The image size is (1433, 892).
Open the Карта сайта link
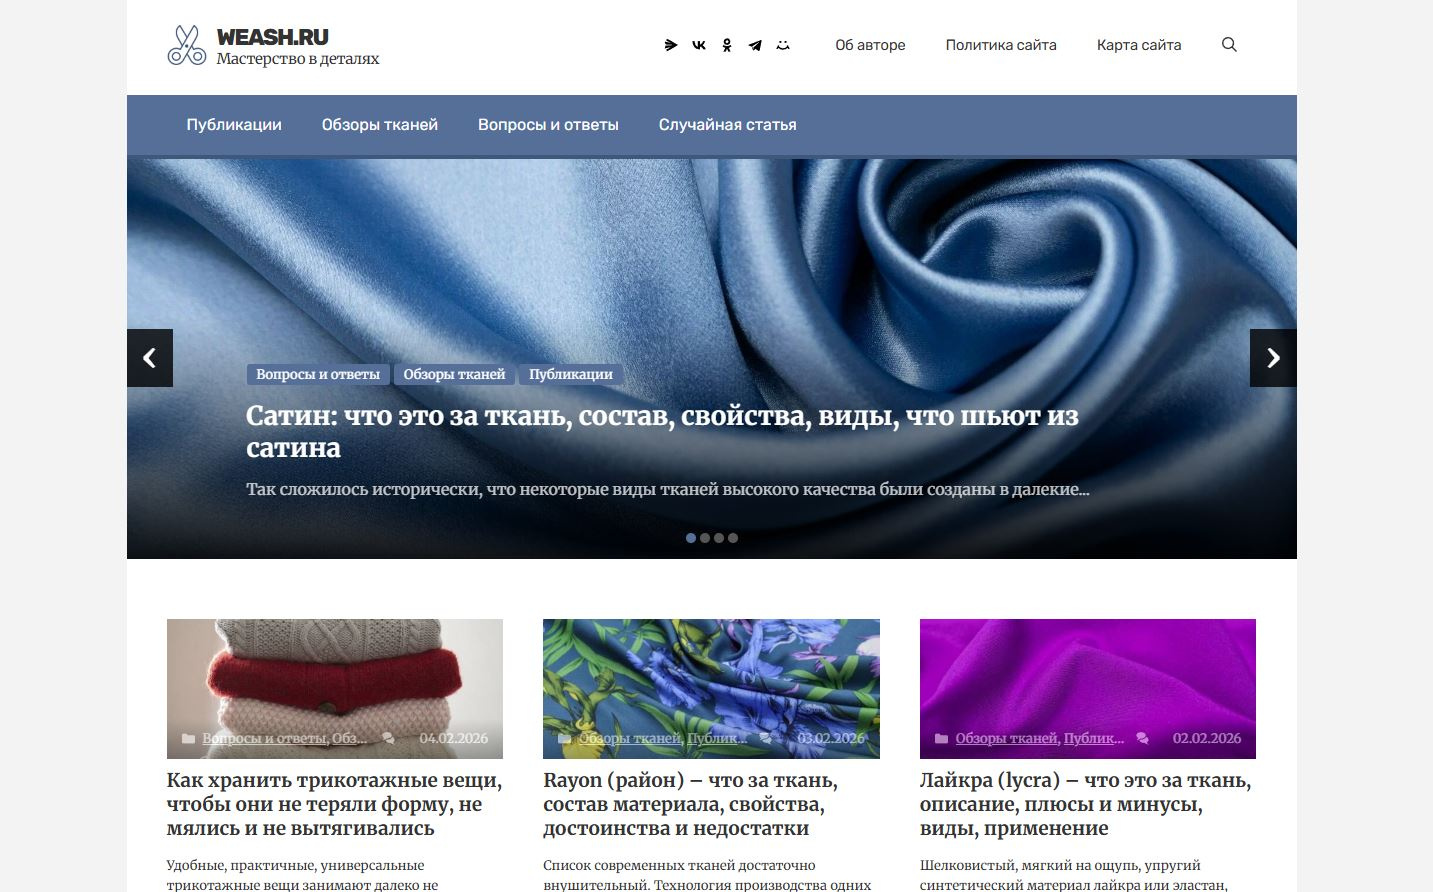tap(1139, 45)
